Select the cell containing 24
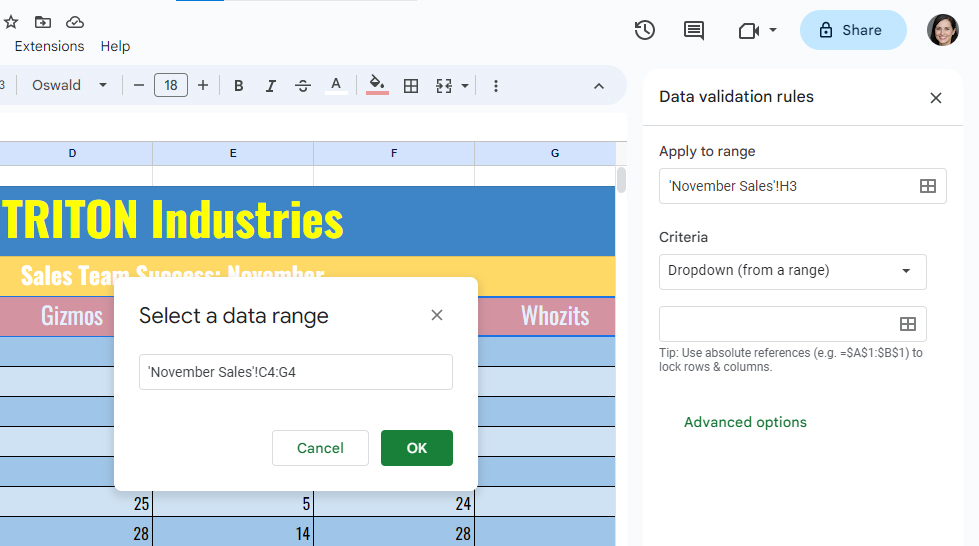The height and width of the screenshot is (546, 979). [x=394, y=503]
